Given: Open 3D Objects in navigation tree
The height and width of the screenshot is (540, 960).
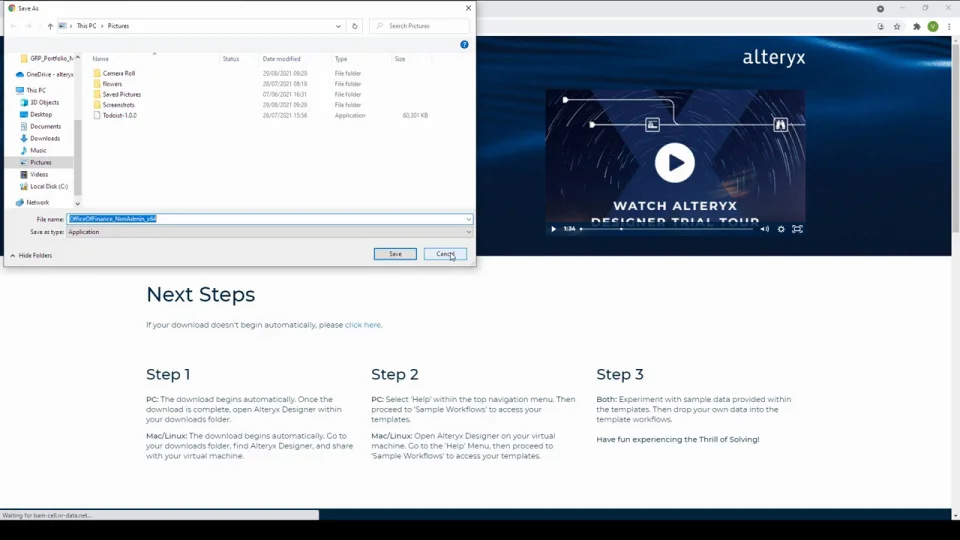Looking at the screenshot, I should 44,102.
